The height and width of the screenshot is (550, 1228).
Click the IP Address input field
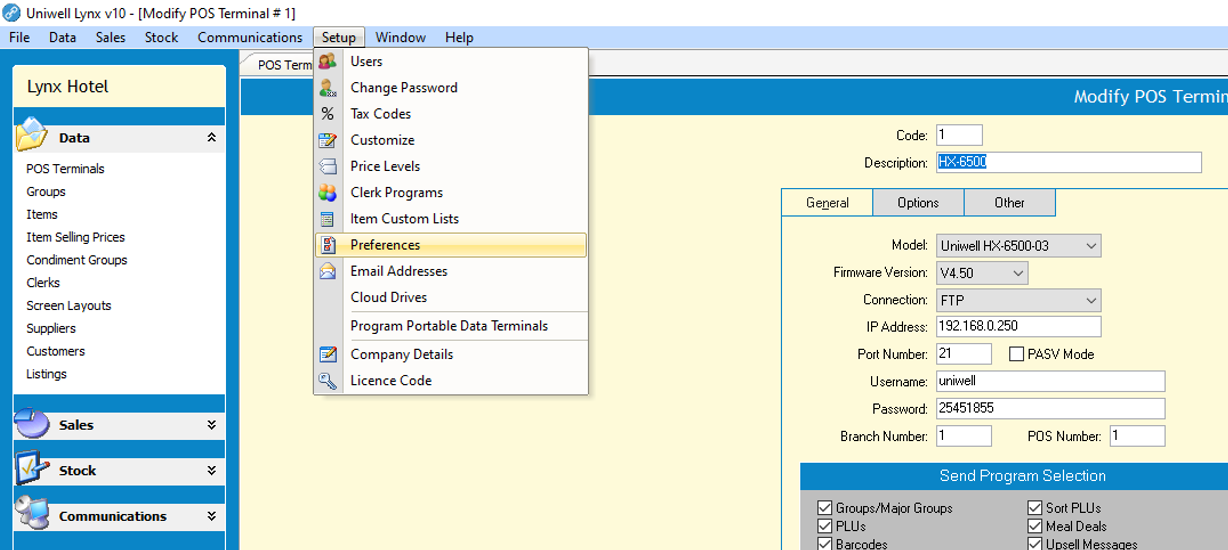(x=1018, y=327)
